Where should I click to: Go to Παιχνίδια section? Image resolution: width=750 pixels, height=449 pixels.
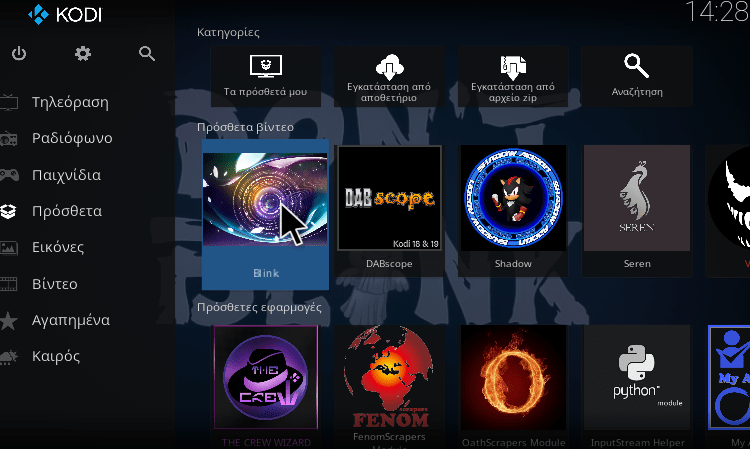click(66, 175)
